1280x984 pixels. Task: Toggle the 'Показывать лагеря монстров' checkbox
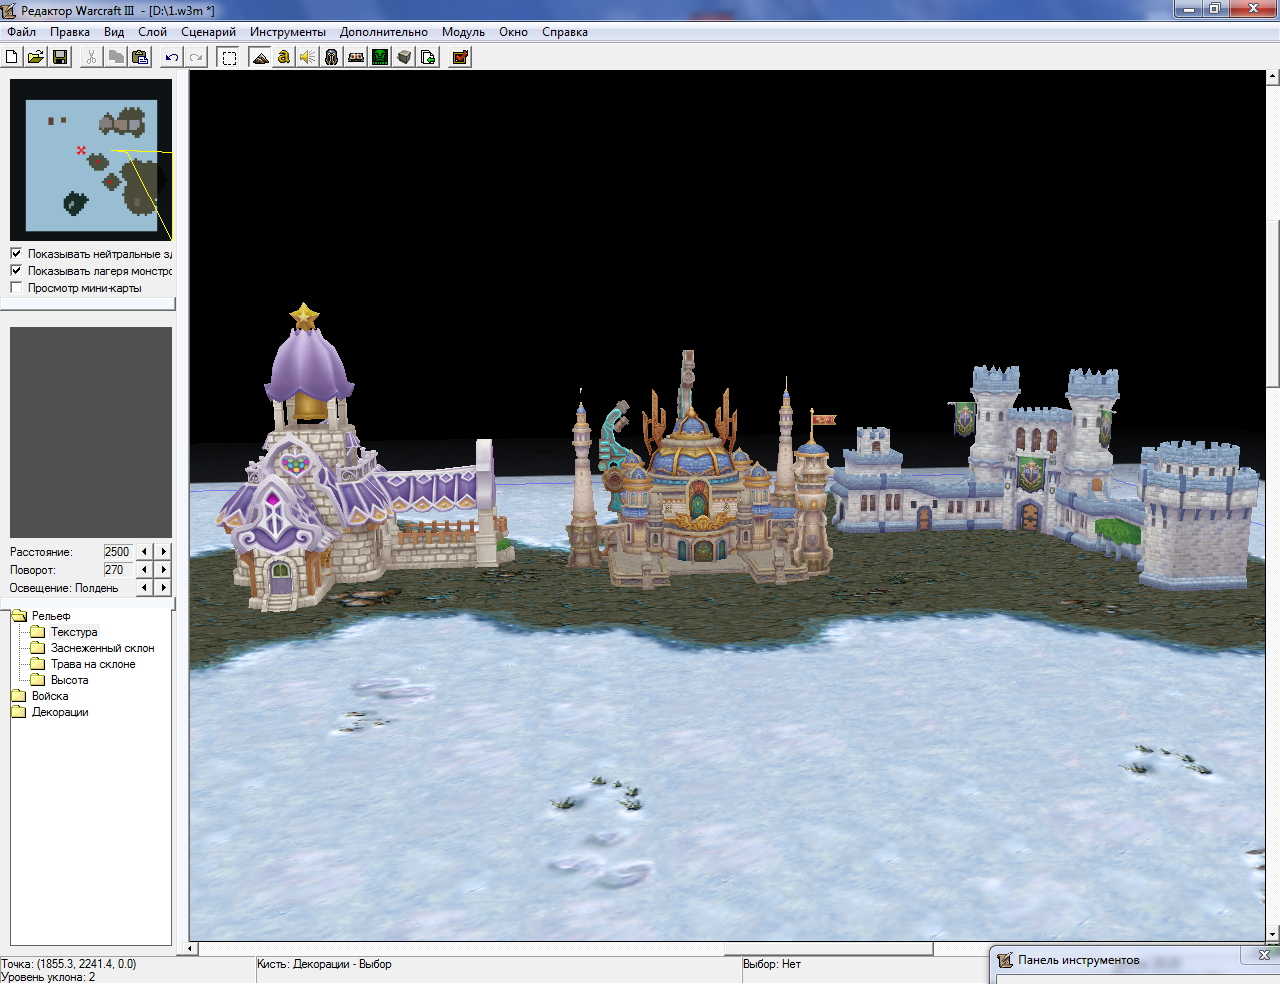(x=16, y=271)
